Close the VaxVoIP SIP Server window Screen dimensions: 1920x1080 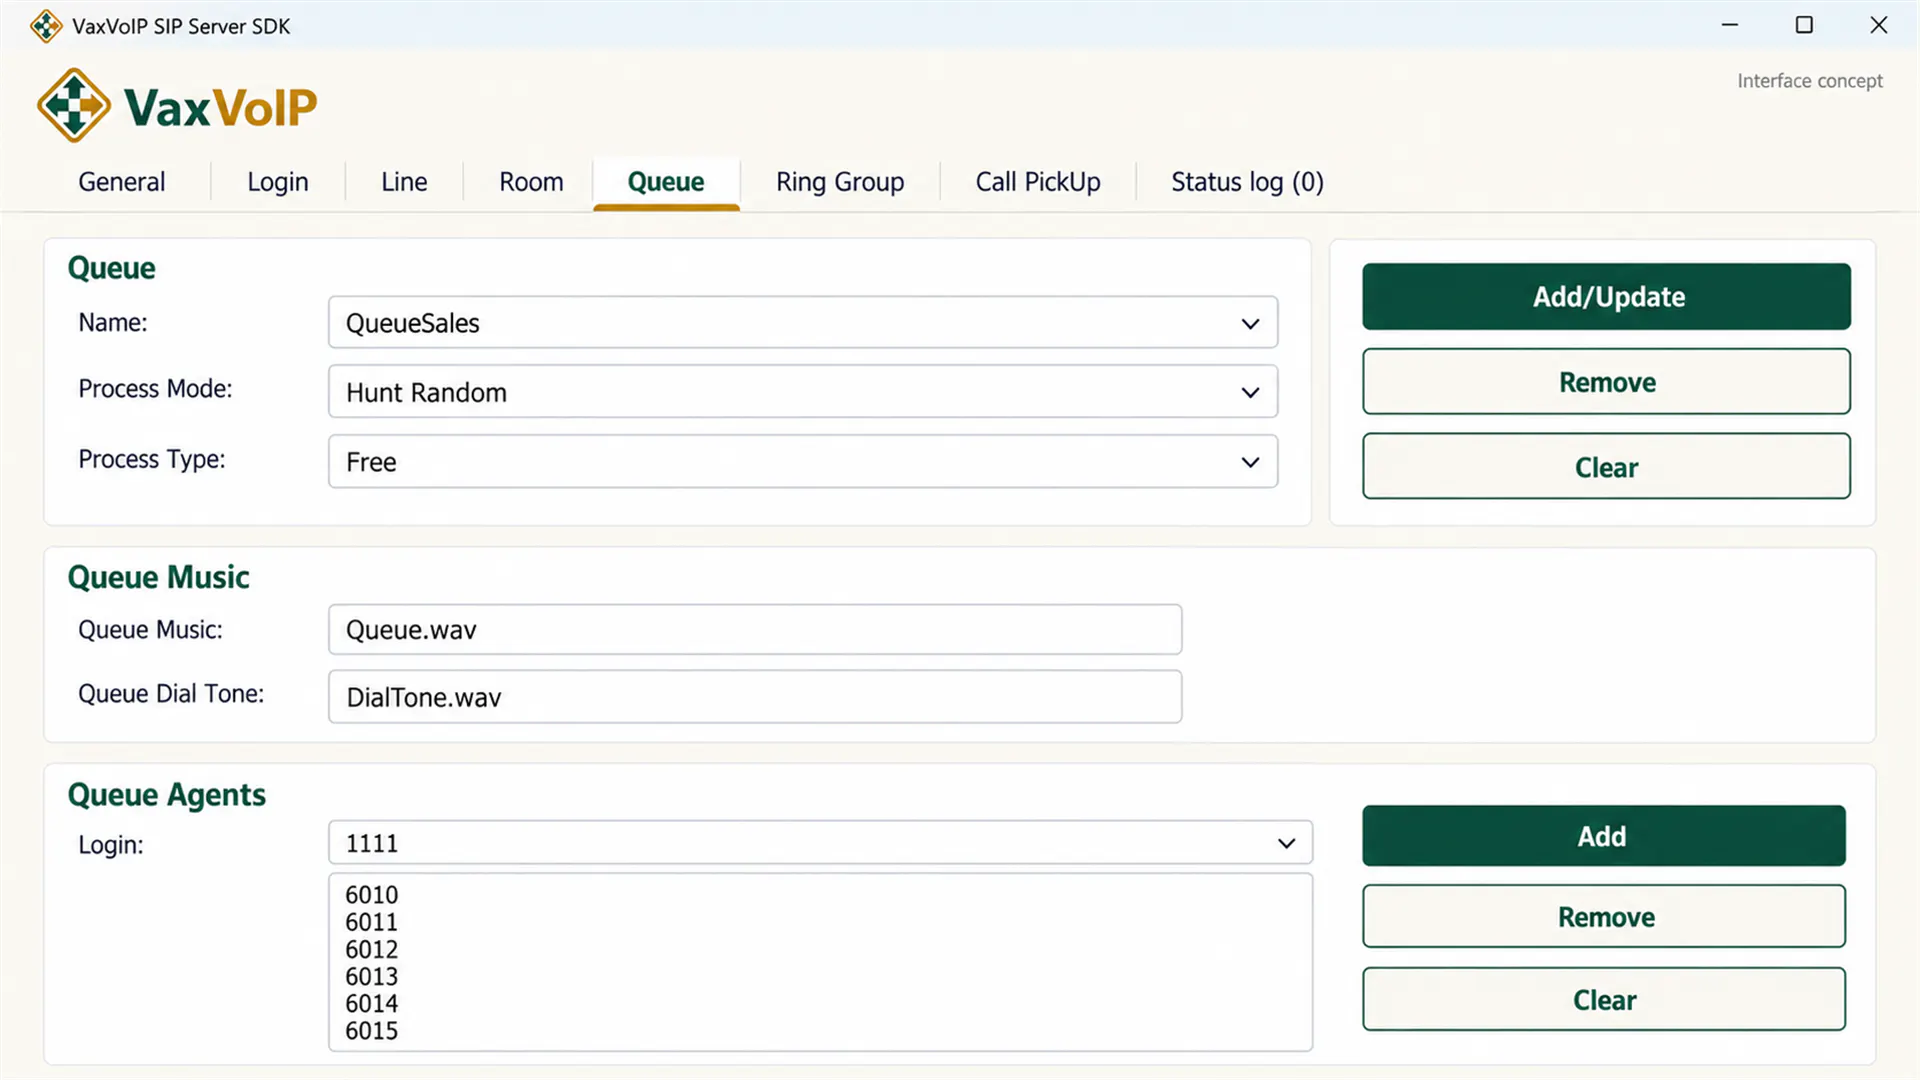tap(1879, 25)
